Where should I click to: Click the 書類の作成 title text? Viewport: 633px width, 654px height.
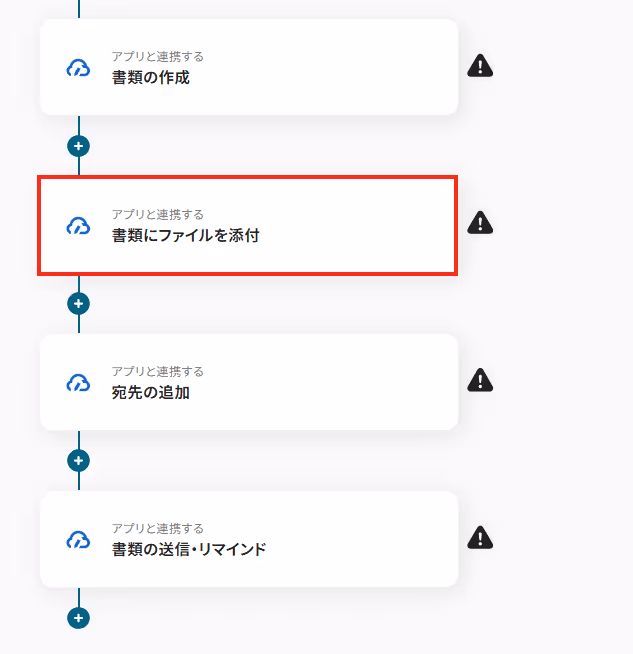coord(151,78)
